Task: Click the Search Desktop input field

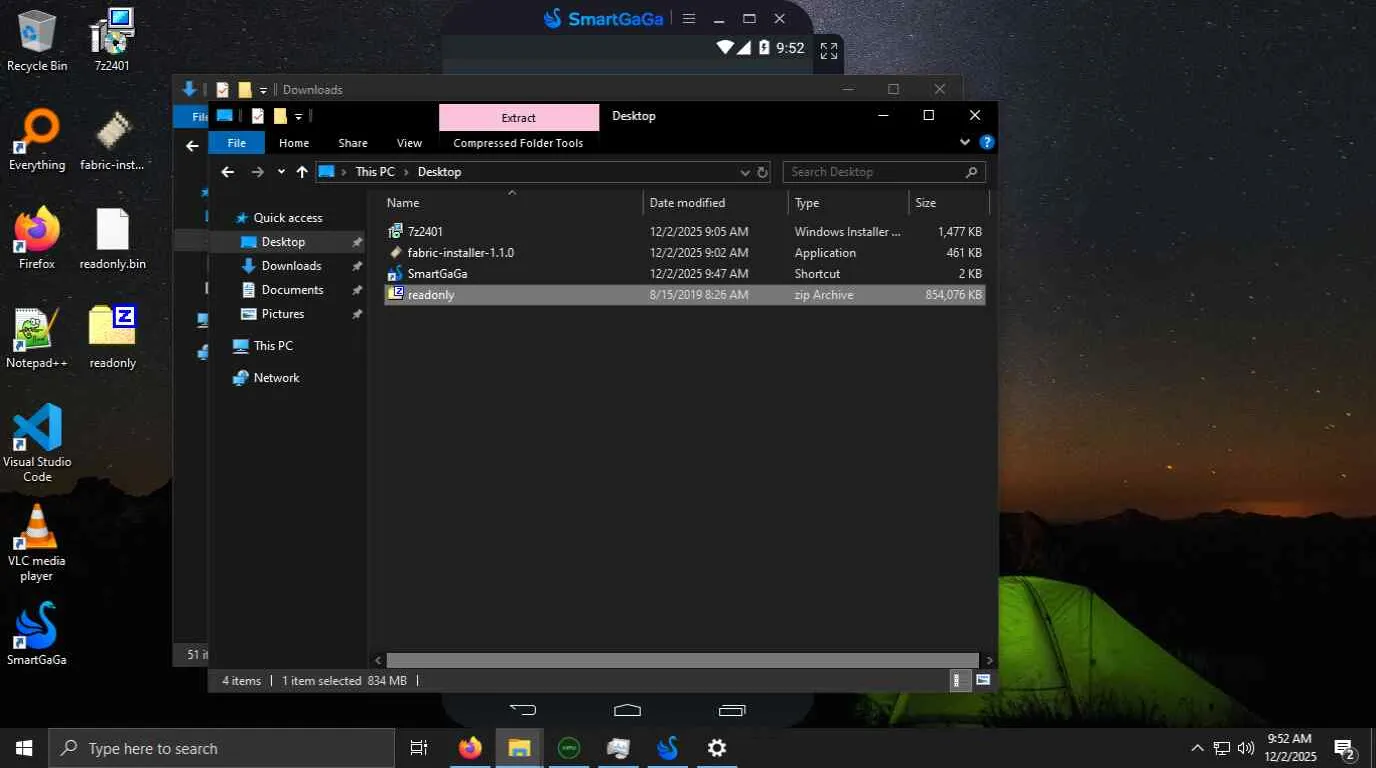Action: [x=884, y=172]
